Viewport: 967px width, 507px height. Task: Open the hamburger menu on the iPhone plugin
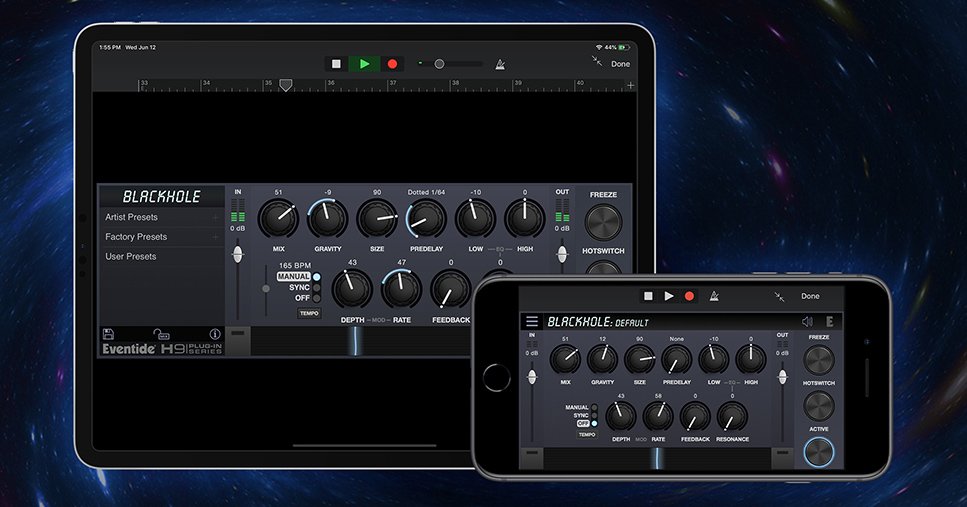(532, 322)
